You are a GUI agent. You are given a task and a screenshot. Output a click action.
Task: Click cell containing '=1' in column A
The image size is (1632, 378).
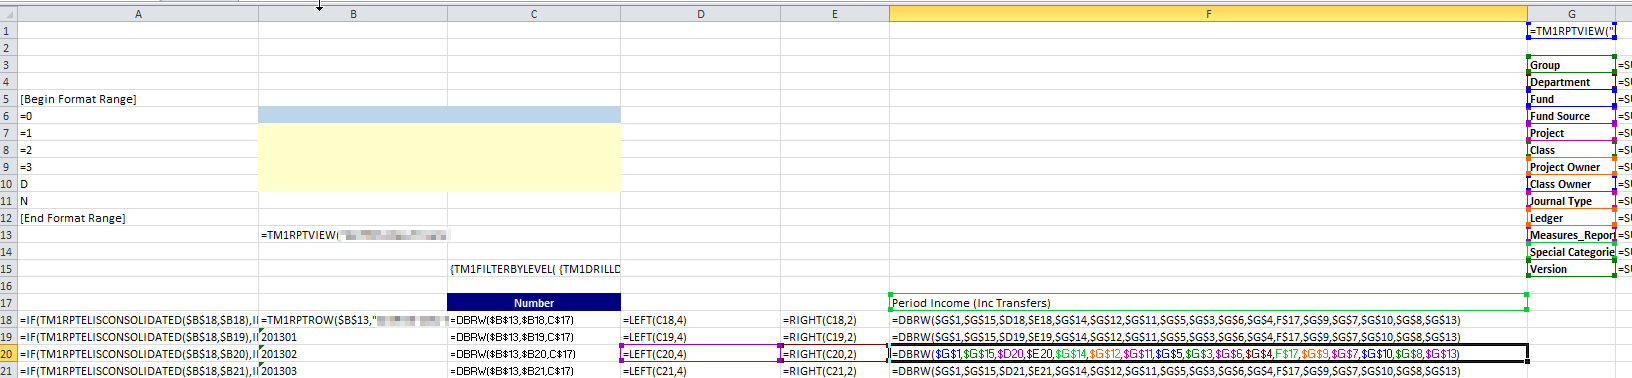point(138,133)
